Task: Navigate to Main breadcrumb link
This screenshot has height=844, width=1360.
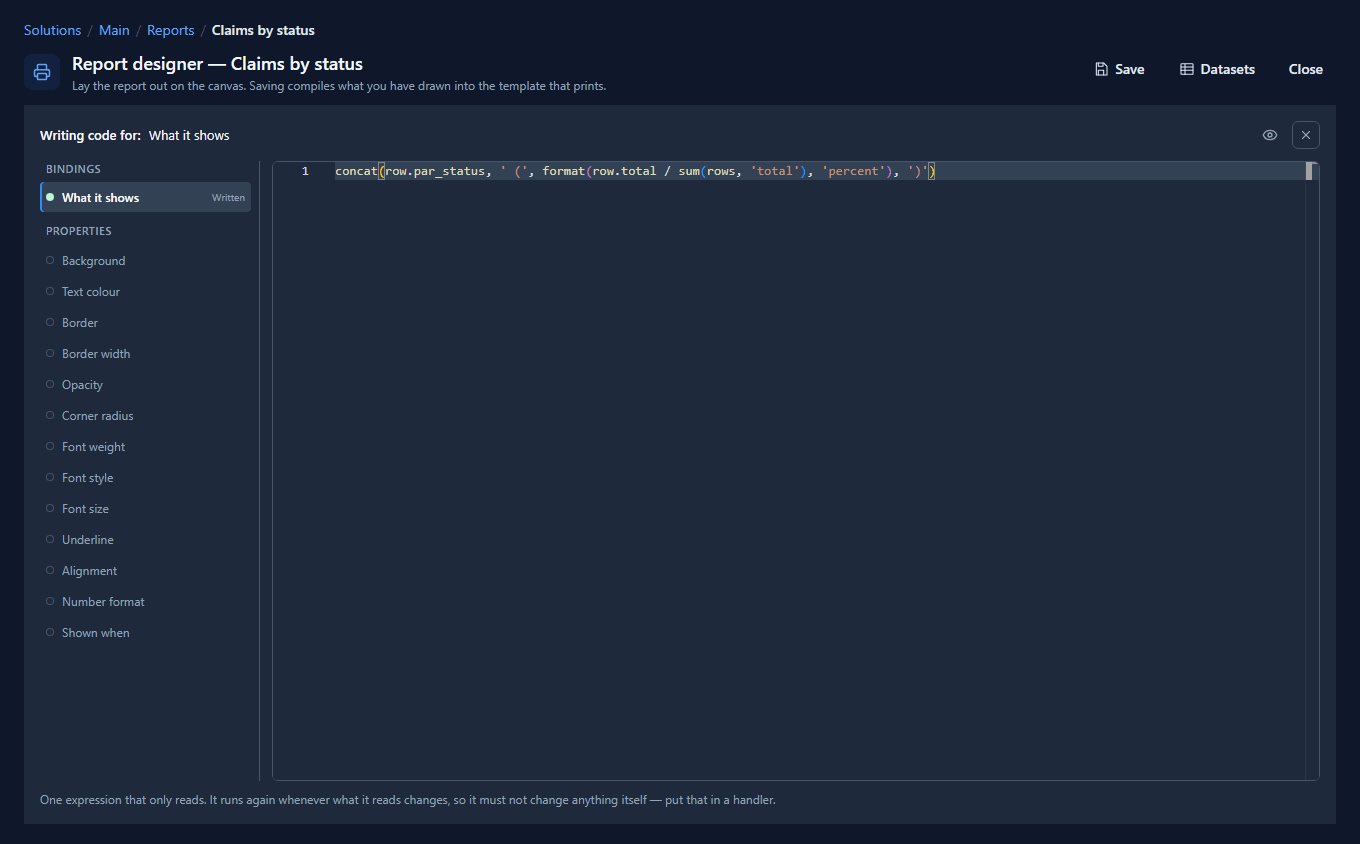Action: coord(114,30)
